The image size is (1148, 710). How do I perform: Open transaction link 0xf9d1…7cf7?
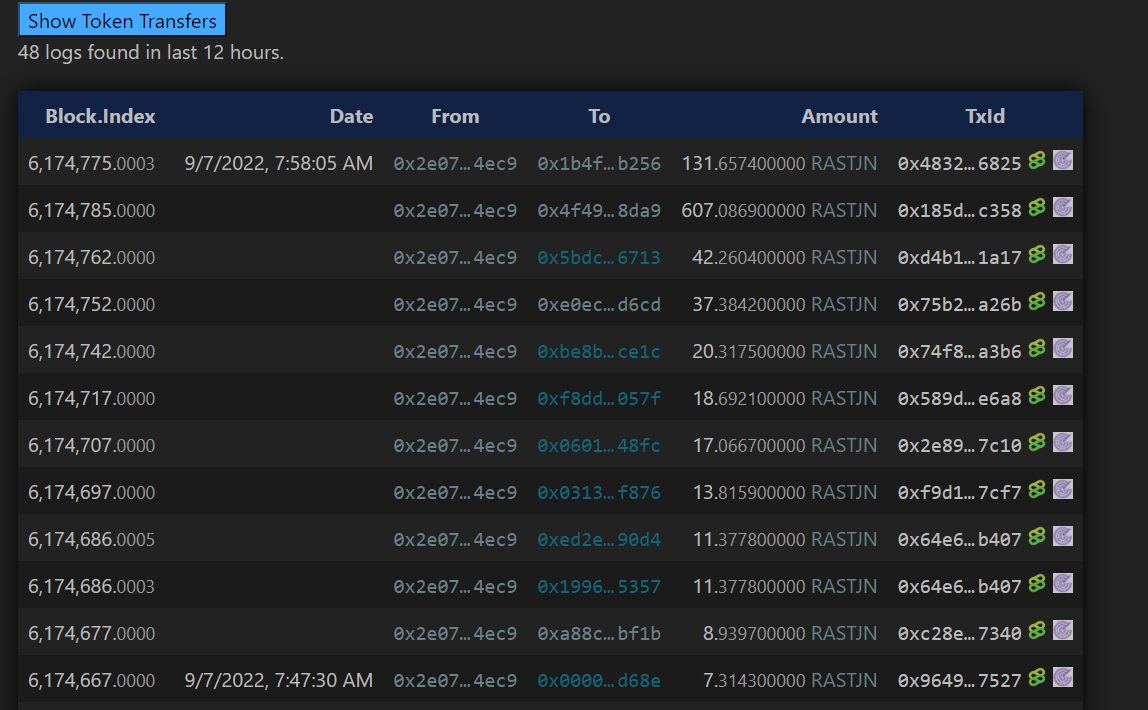959,493
